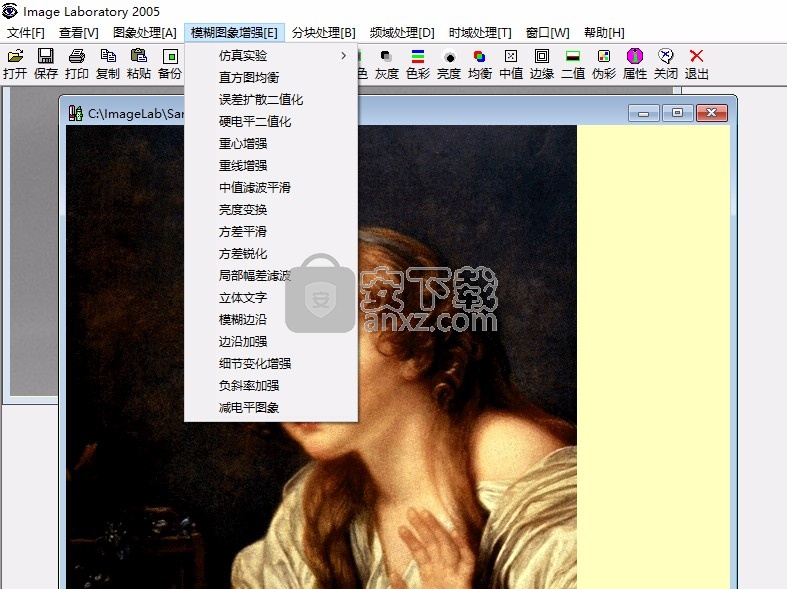Choose 减电平图象 menu entry

click(x=271, y=408)
